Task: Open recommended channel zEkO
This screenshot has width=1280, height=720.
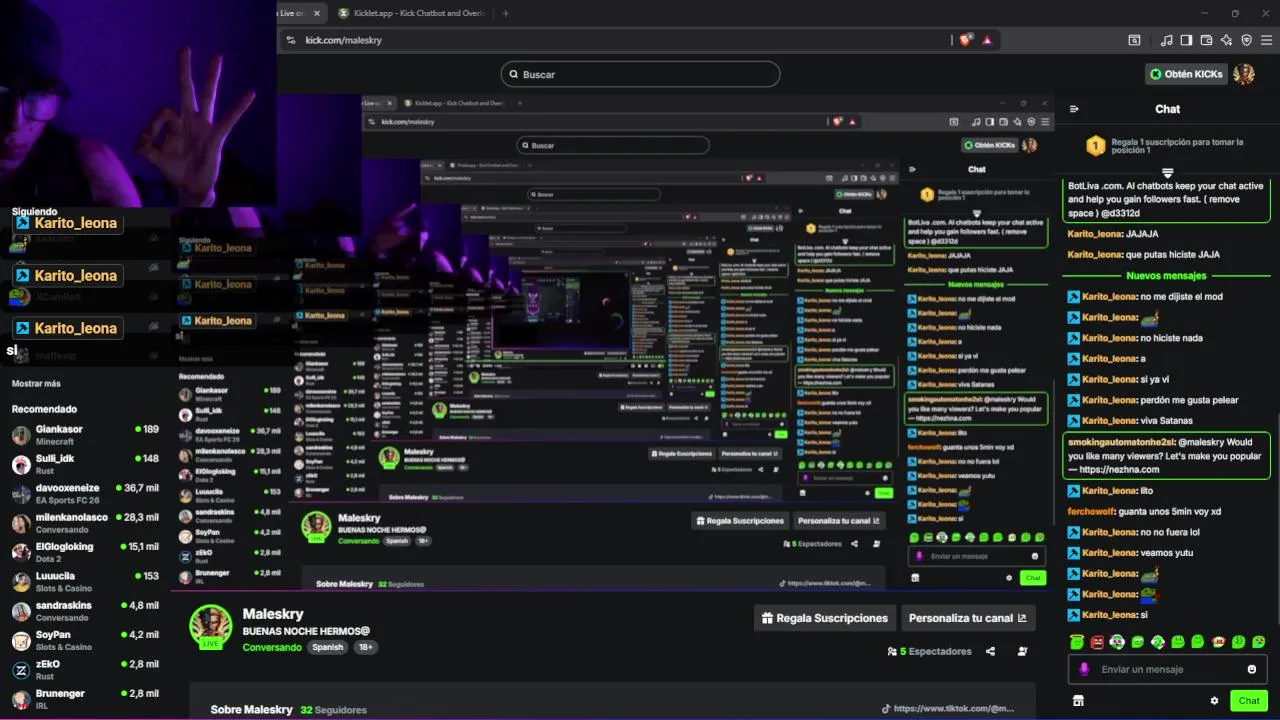Action: [85, 670]
